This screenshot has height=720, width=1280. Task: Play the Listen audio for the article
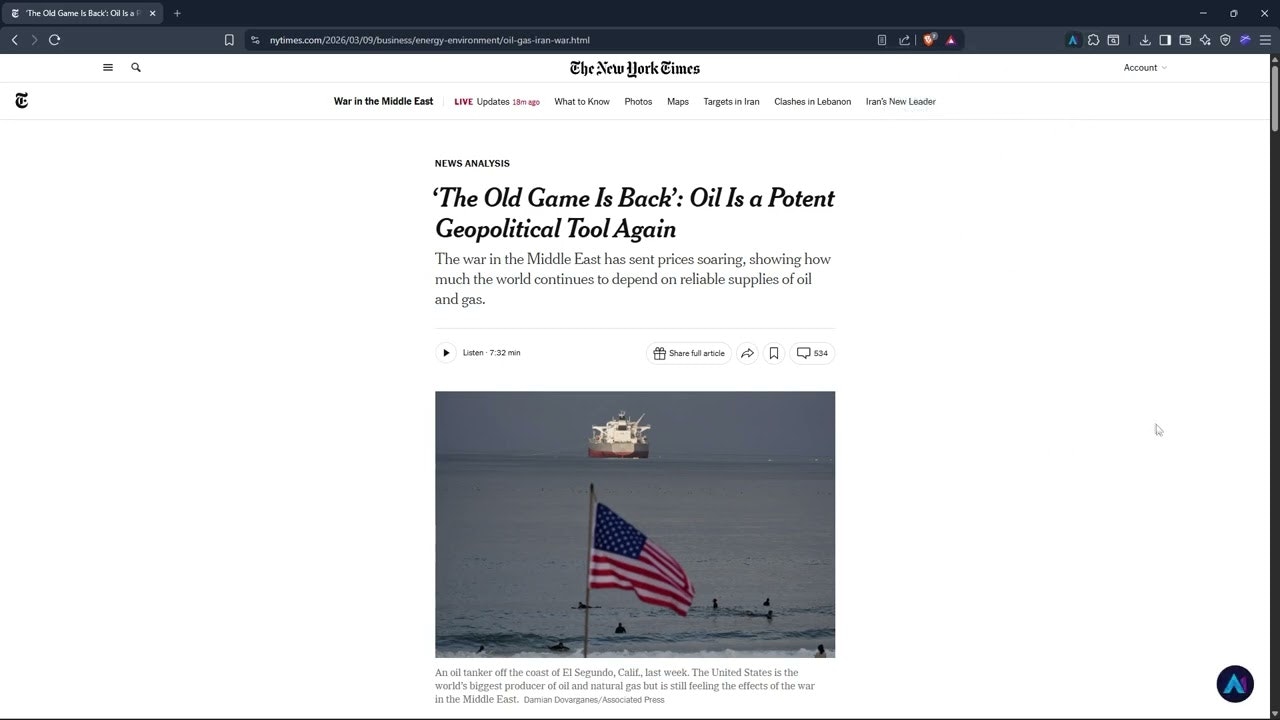(446, 353)
